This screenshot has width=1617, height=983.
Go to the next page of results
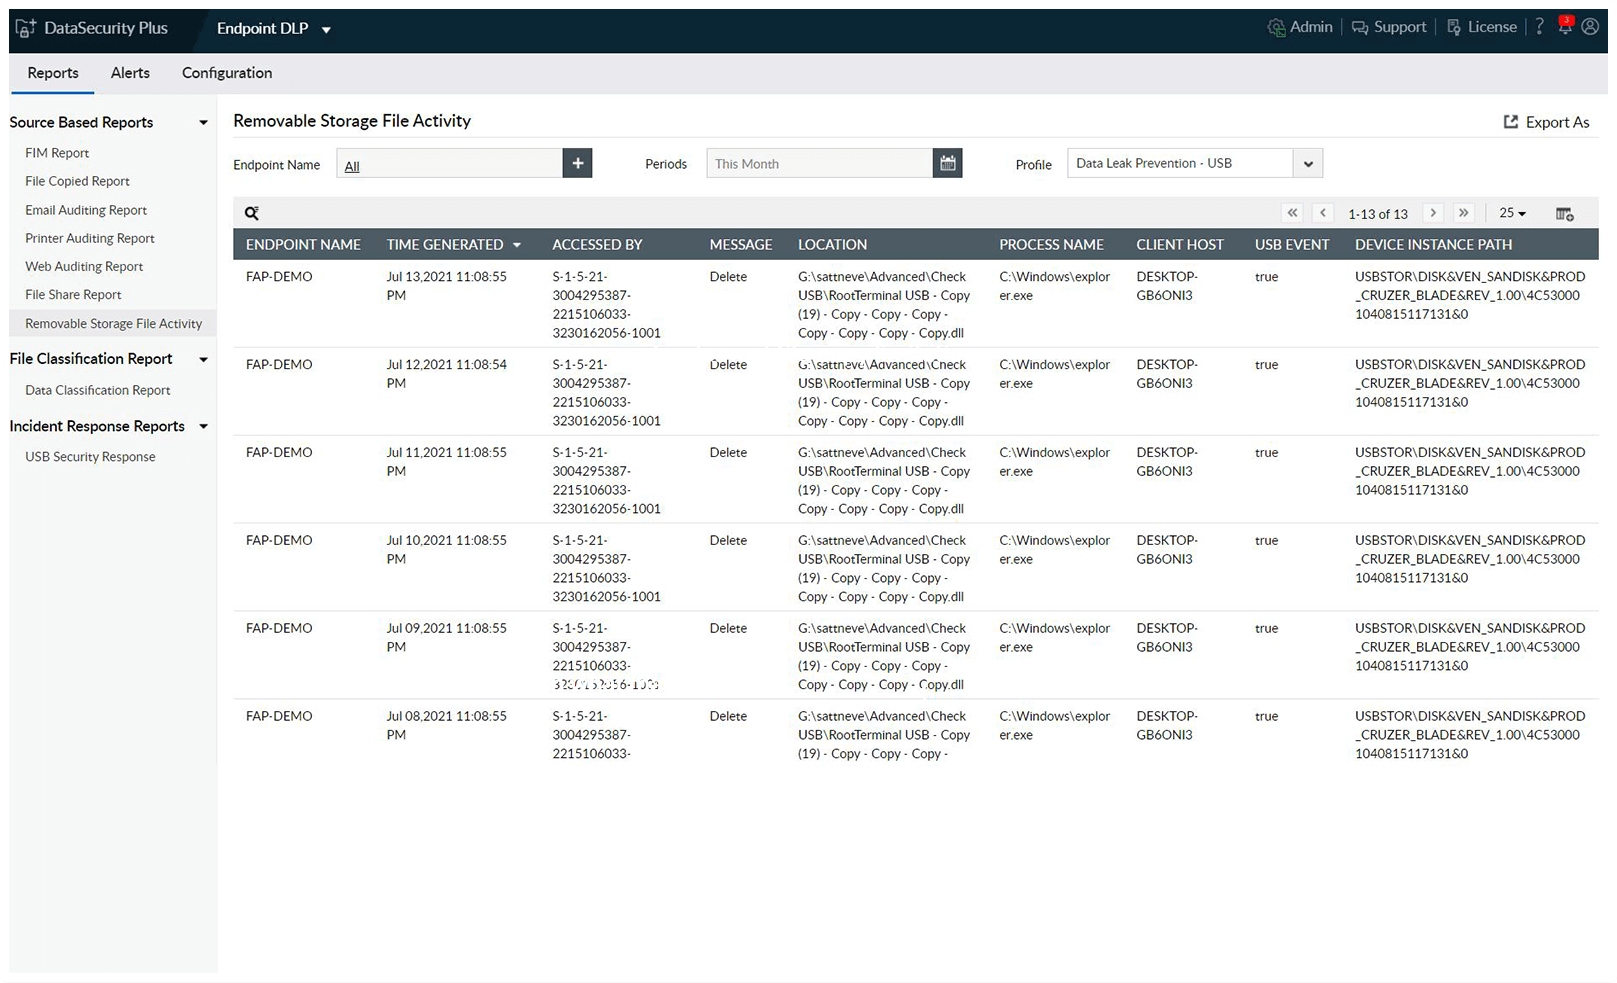pos(1433,213)
